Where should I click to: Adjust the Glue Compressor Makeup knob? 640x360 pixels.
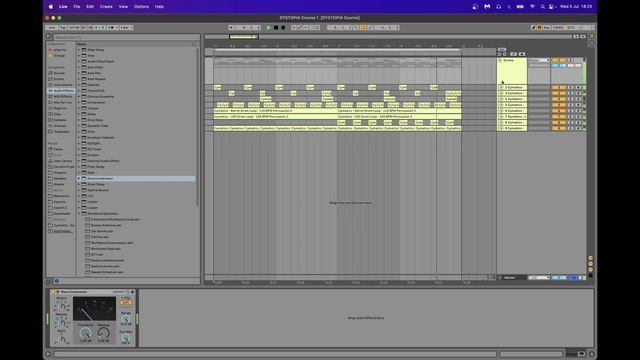(103, 333)
